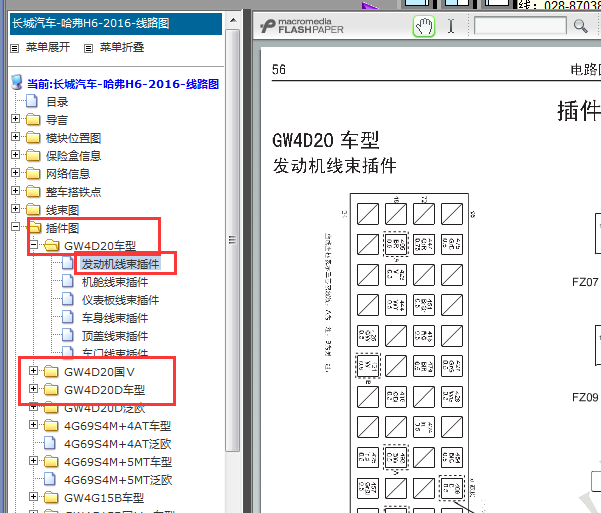This screenshot has width=601, height=513.
Task: Click the folder icon of 整车搭铁点
Action: pos(33,191)
